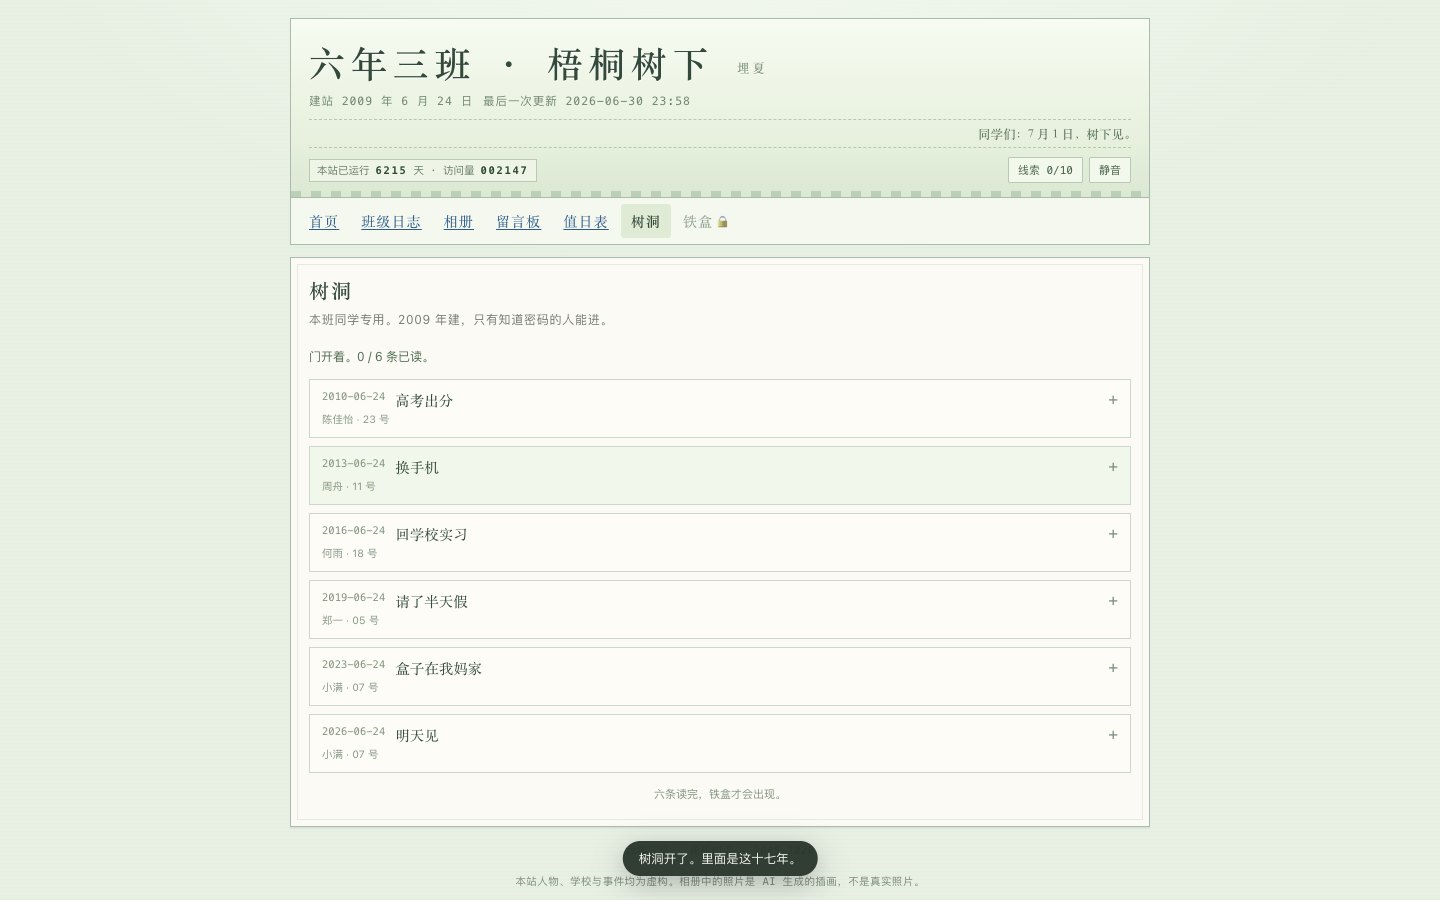This screenshot has height=900, width=1440.
Task: Click the author line 郑一 · 05 号
Action: click(350, 621)
